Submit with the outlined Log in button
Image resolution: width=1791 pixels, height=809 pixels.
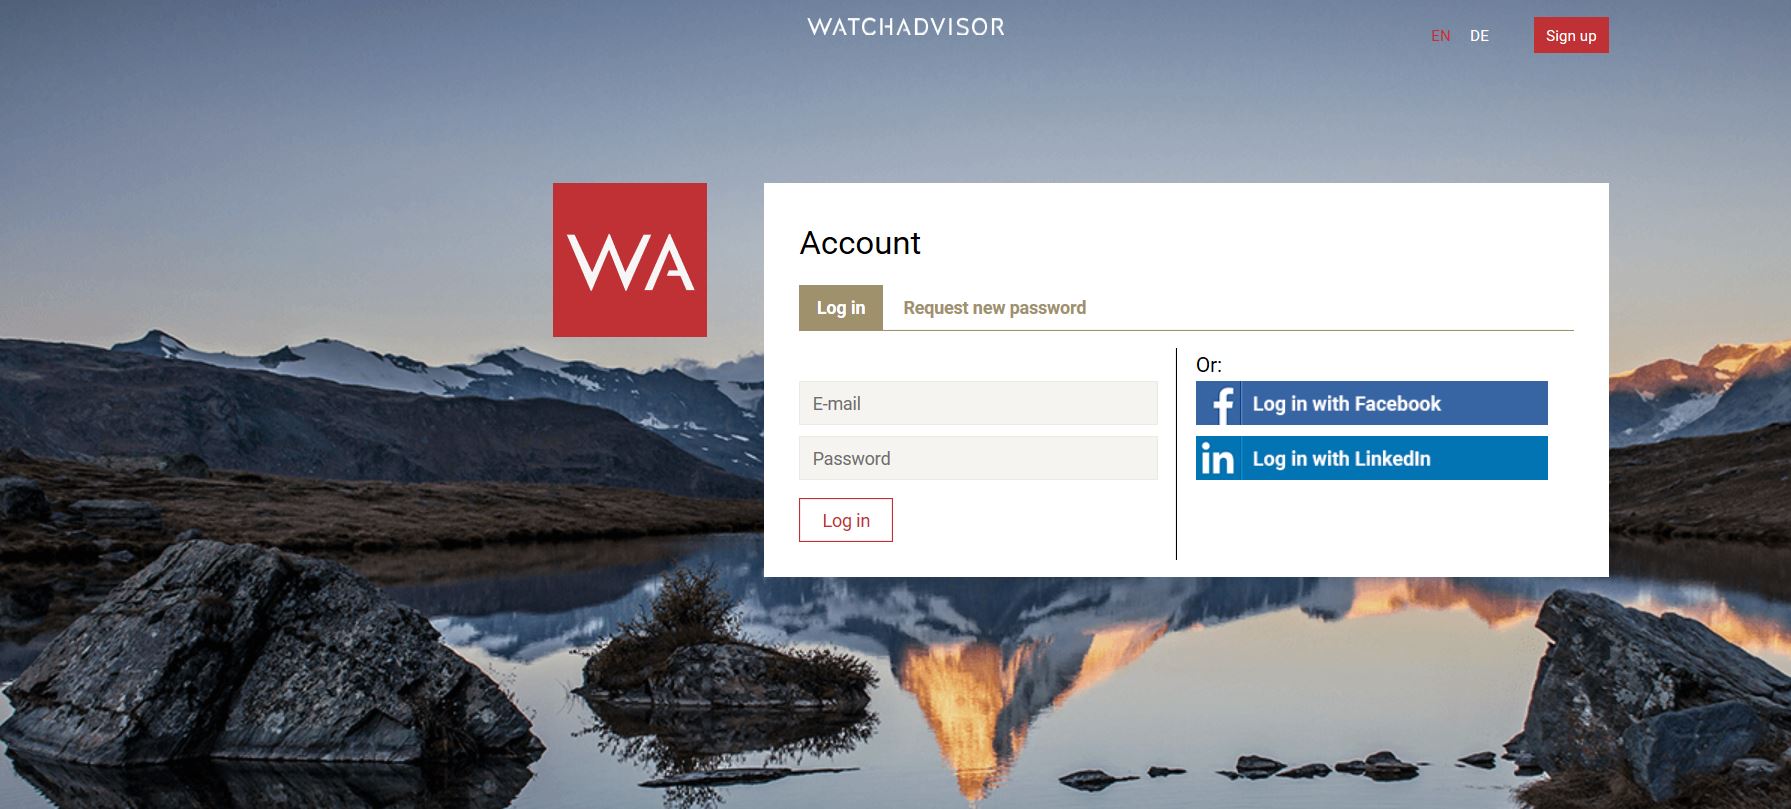(846, 520)
